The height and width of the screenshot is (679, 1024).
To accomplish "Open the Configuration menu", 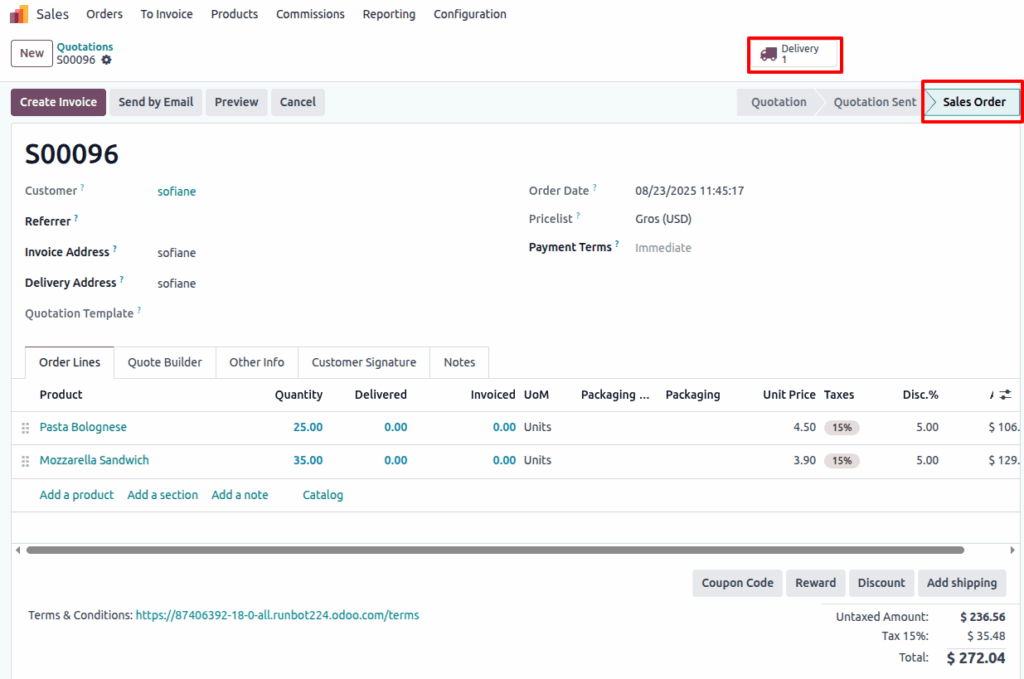I will (x=470, y=14).
